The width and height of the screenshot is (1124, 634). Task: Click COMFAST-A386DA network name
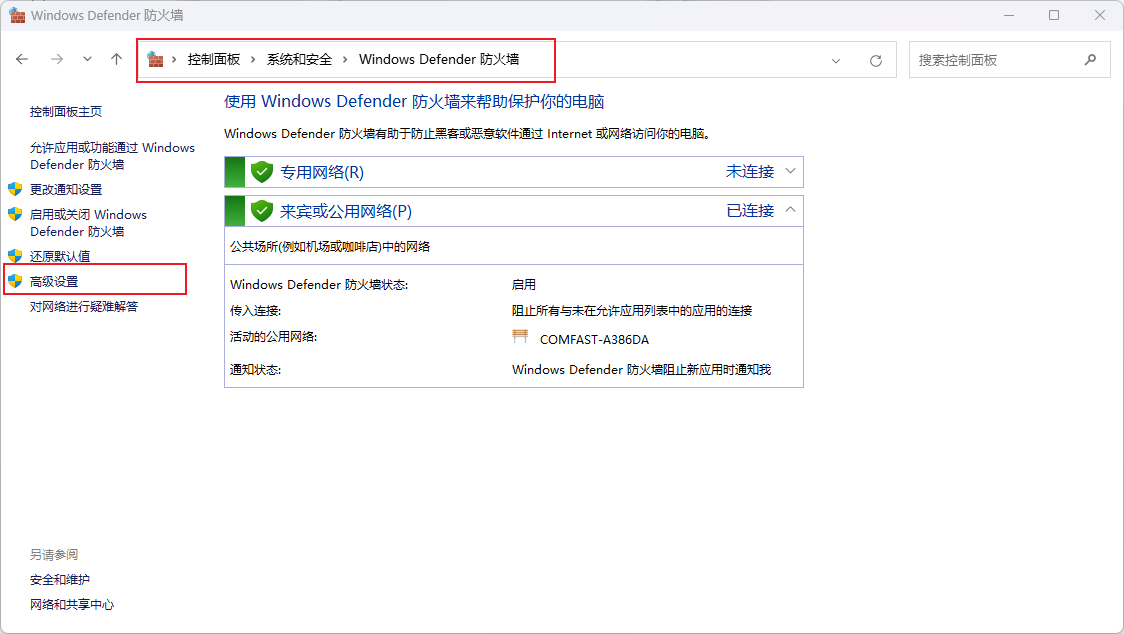click(x=594, y=340)
